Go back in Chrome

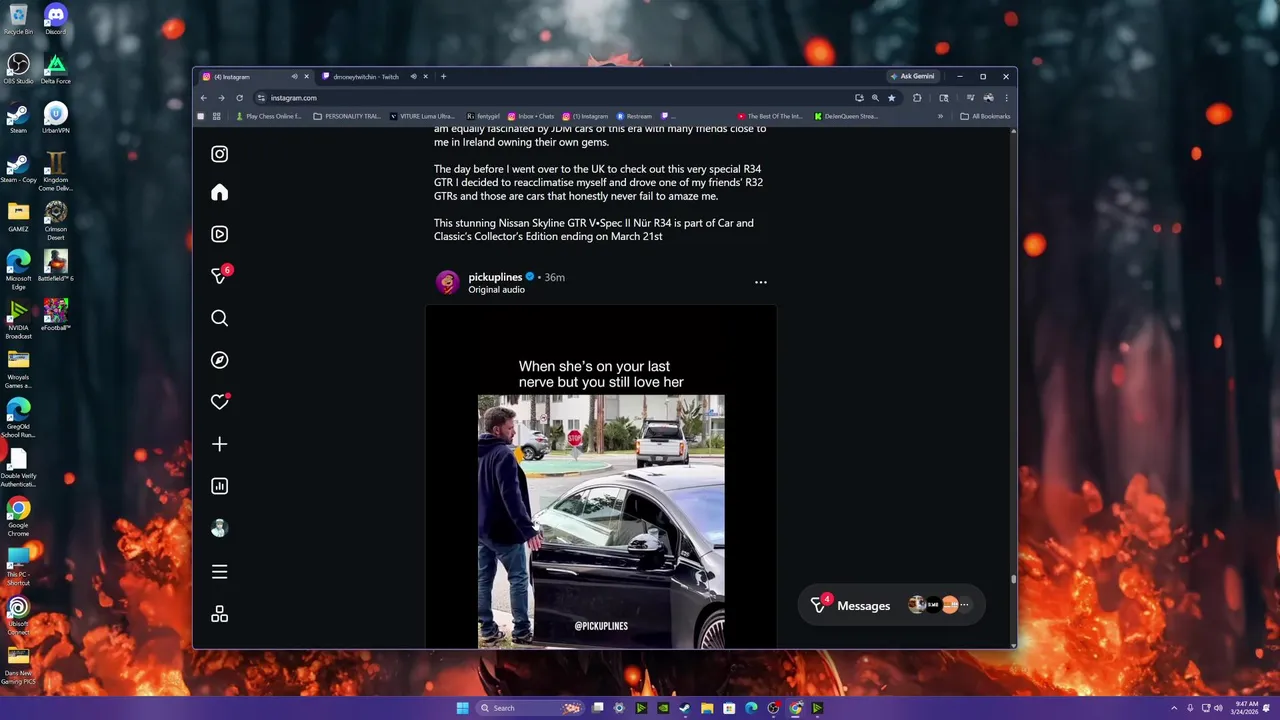(203, 98)
